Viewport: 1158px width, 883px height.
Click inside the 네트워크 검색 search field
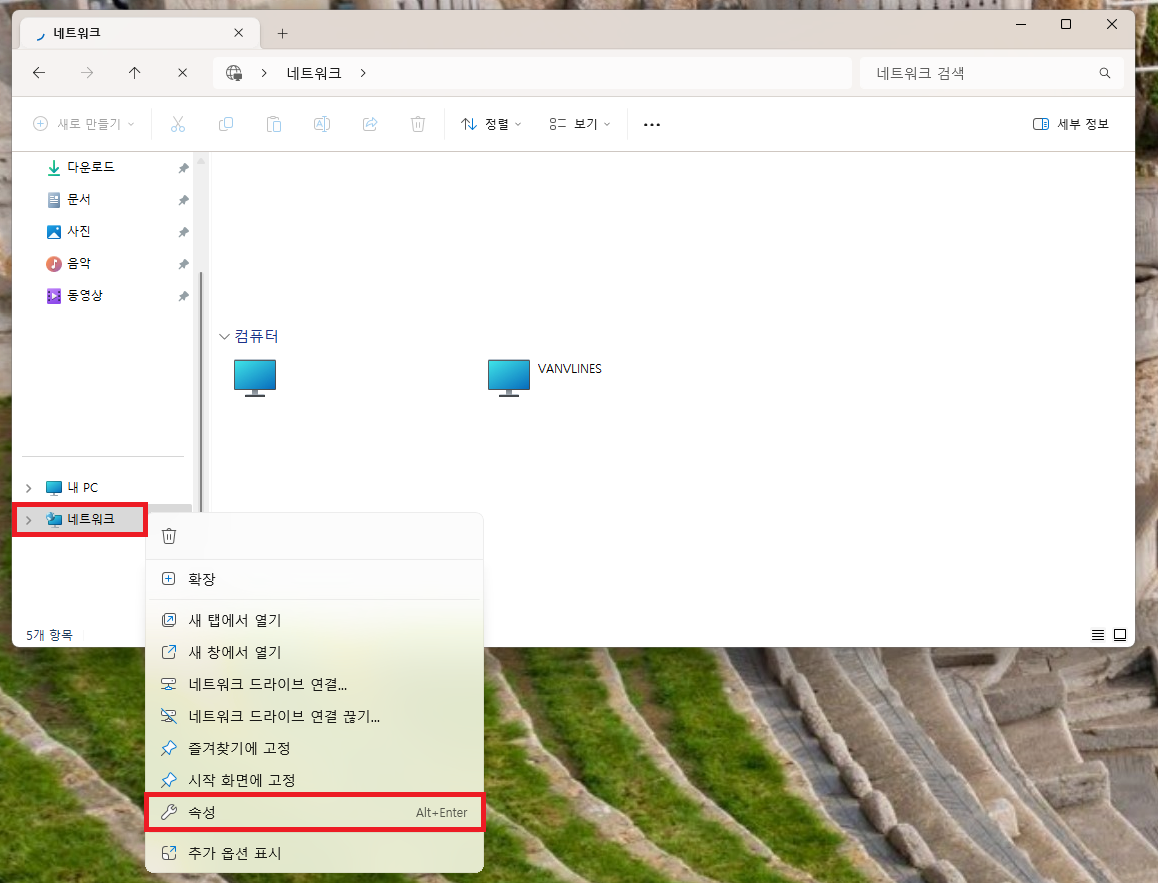pyautogui.click(x=990, y=72)
